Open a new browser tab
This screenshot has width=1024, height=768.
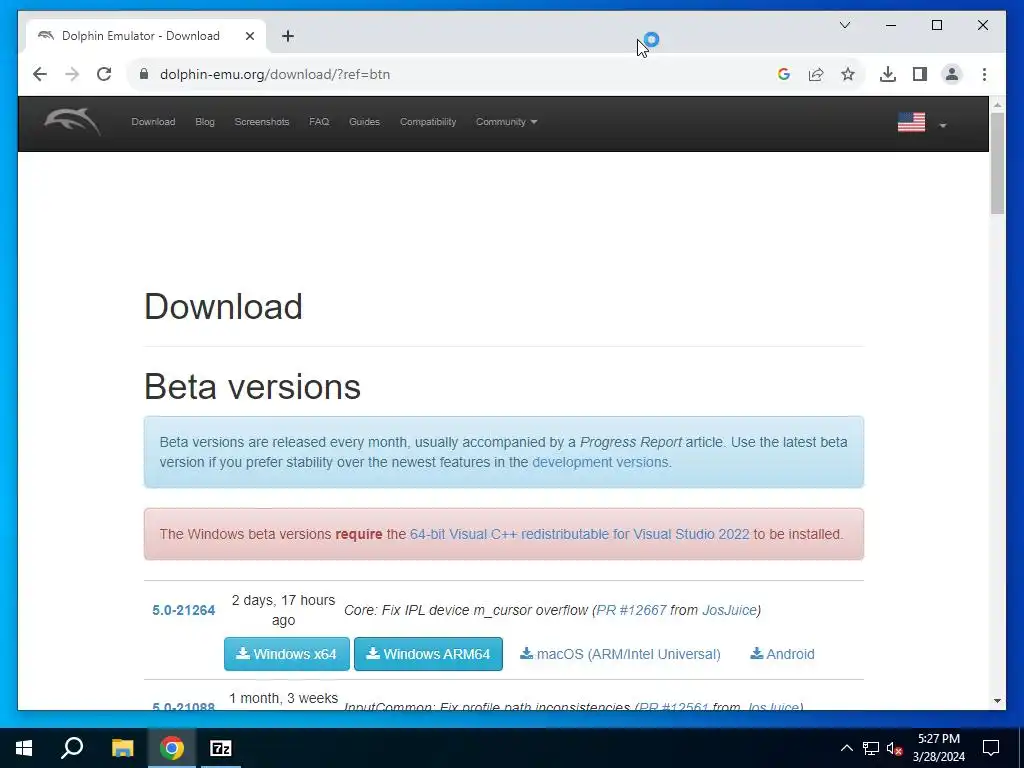pos(288,36)
